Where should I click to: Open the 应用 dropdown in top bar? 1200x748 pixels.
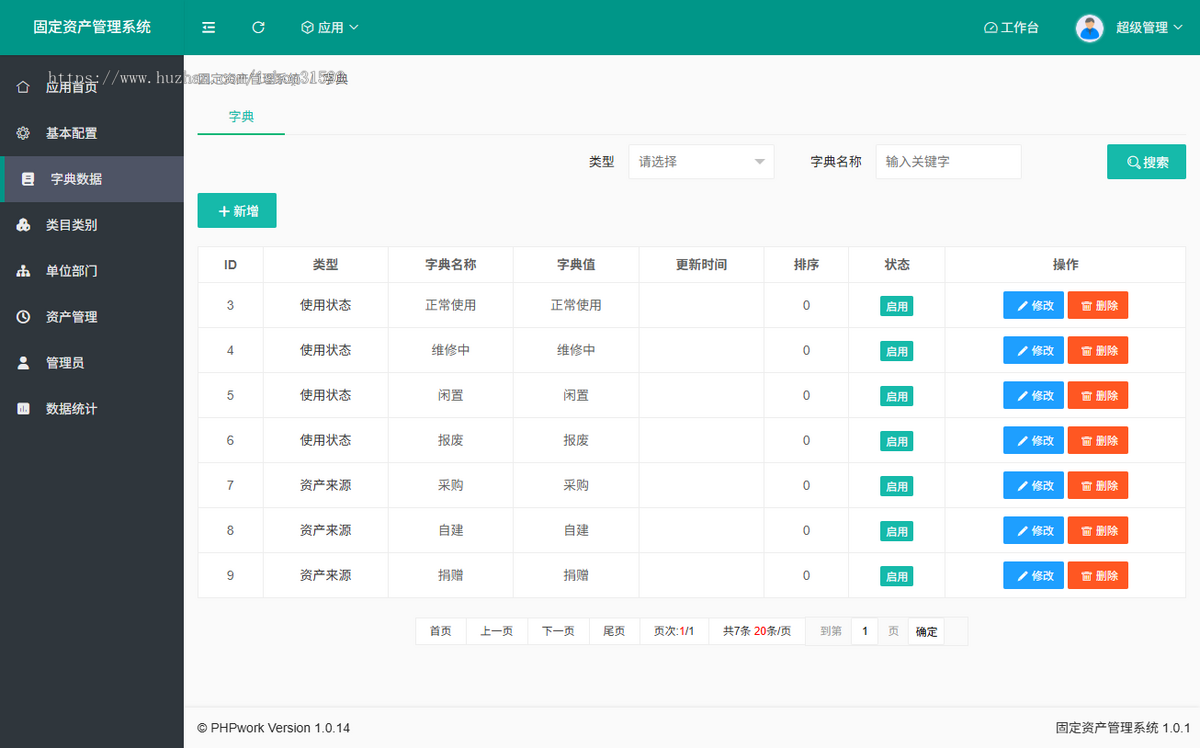point(329,27)
